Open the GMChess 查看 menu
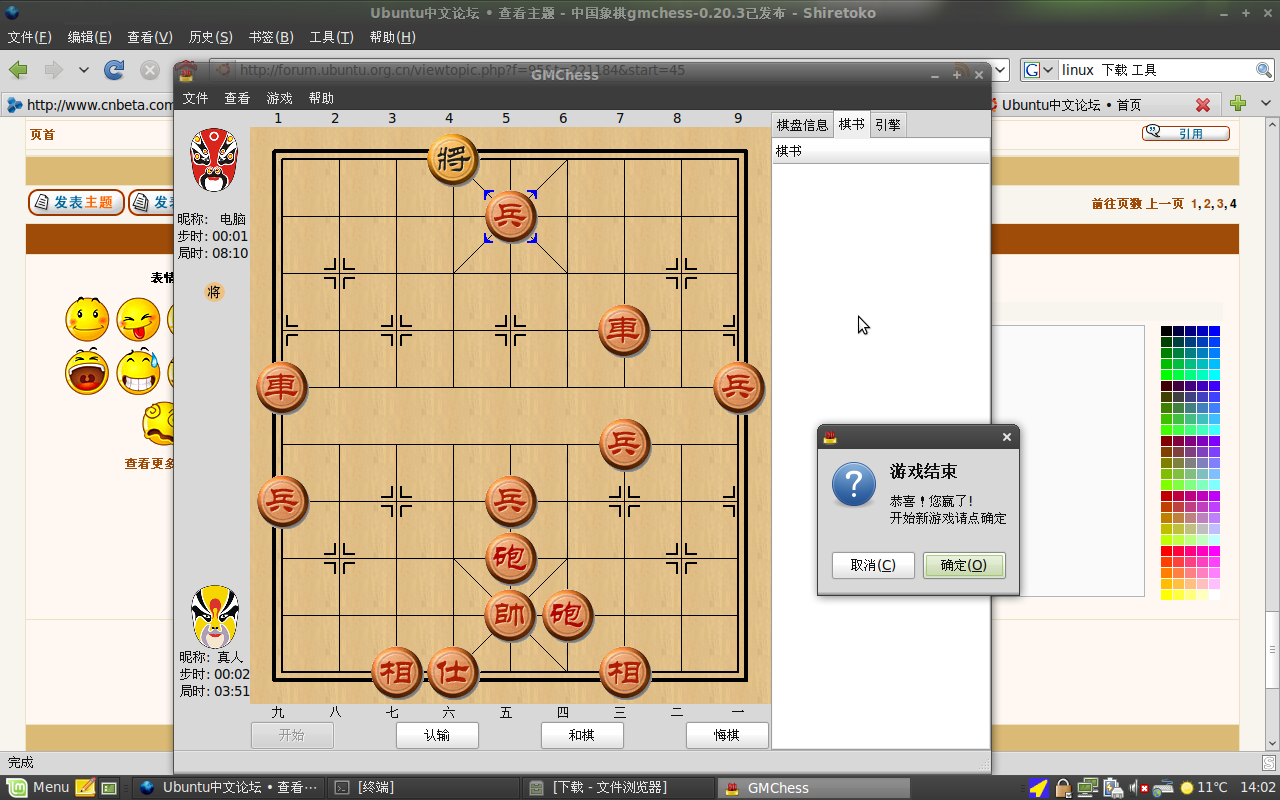This screenshot has height=800, width=1280. tap(237, 98)
